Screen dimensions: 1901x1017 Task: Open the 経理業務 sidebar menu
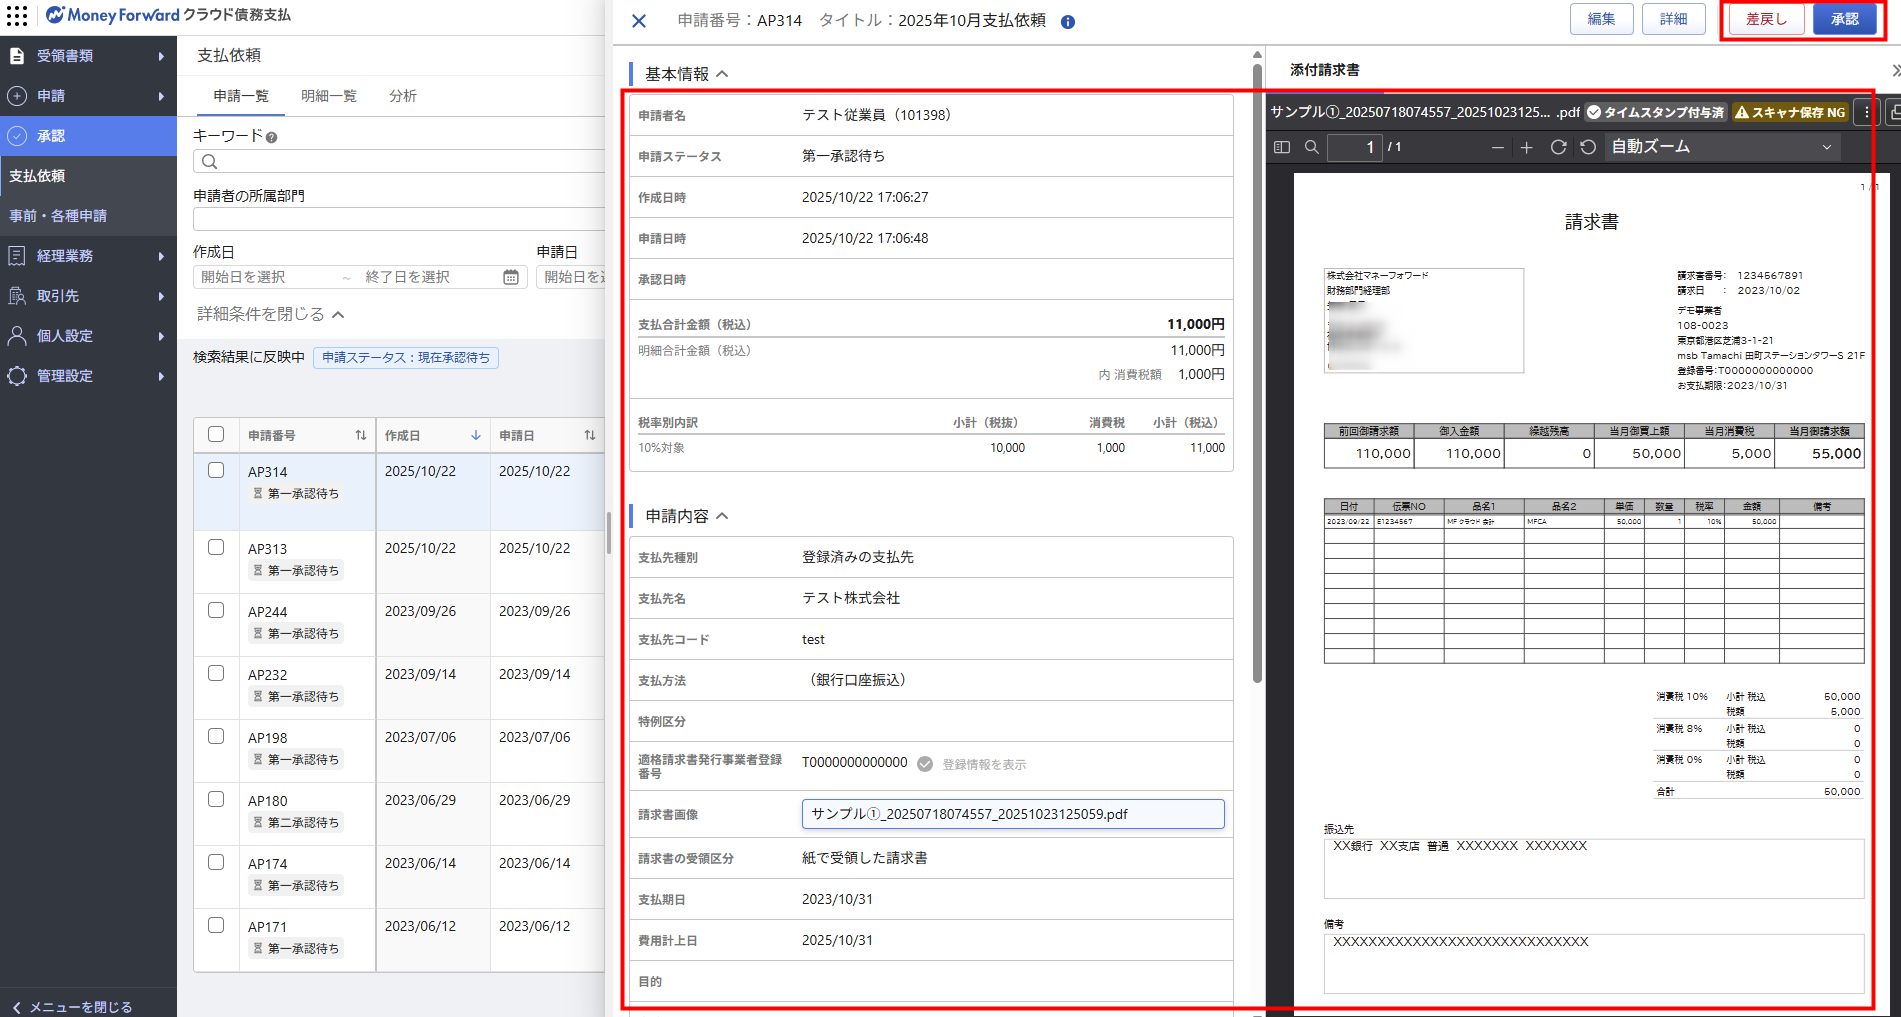click(x=88, y=256)
